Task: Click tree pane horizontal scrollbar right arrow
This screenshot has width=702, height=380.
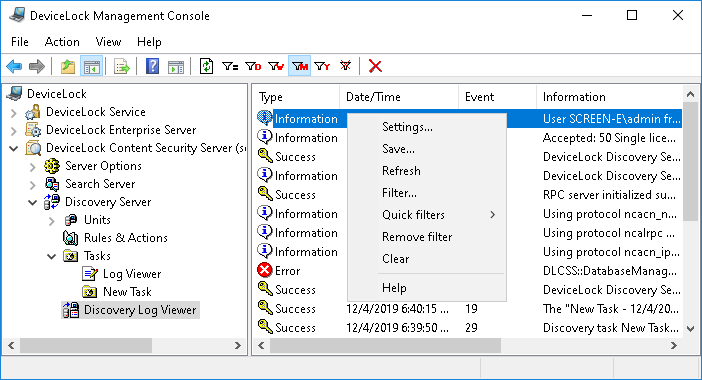Action: tap(238, 346)
